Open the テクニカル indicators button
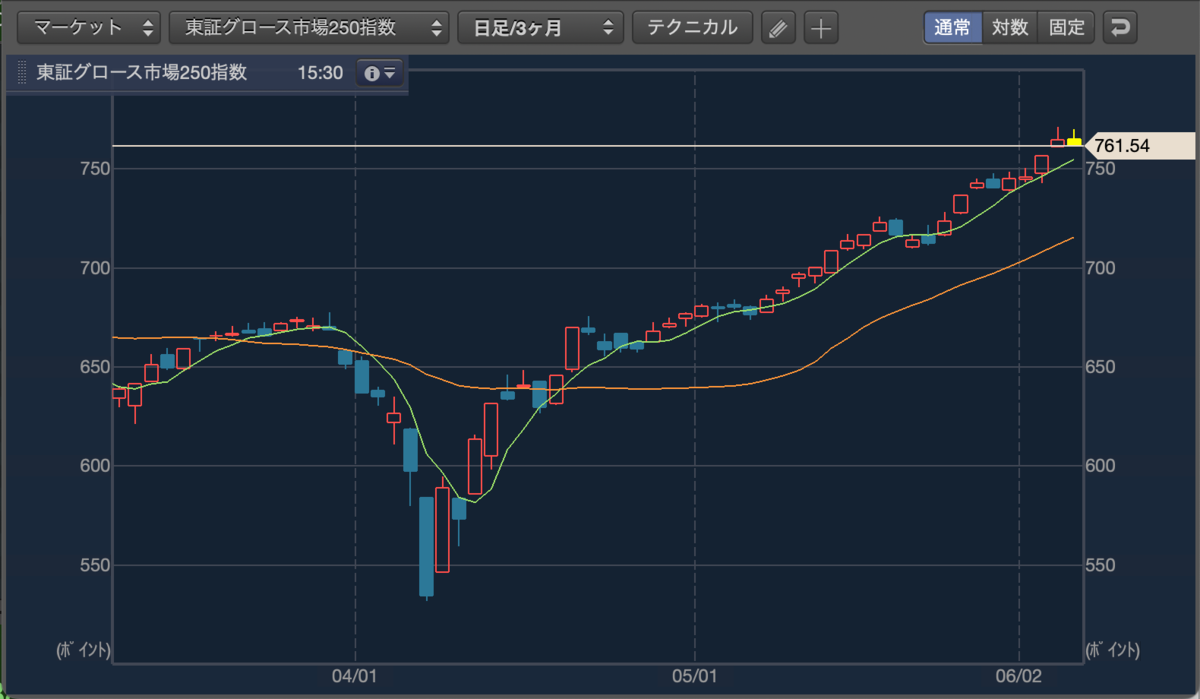 click(x=692, y=27)
